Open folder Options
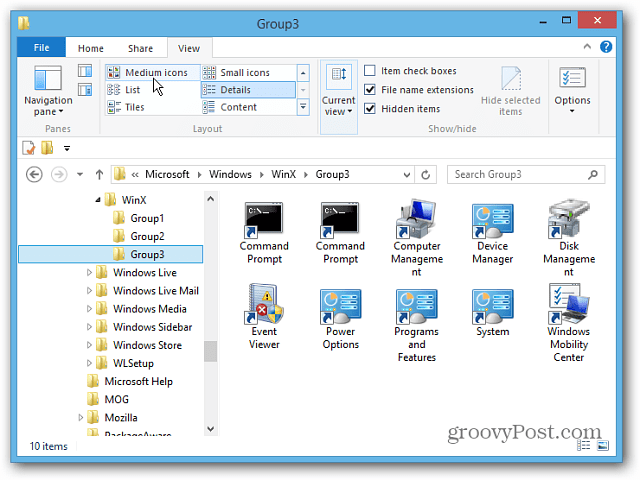 (x=572, y=90)
